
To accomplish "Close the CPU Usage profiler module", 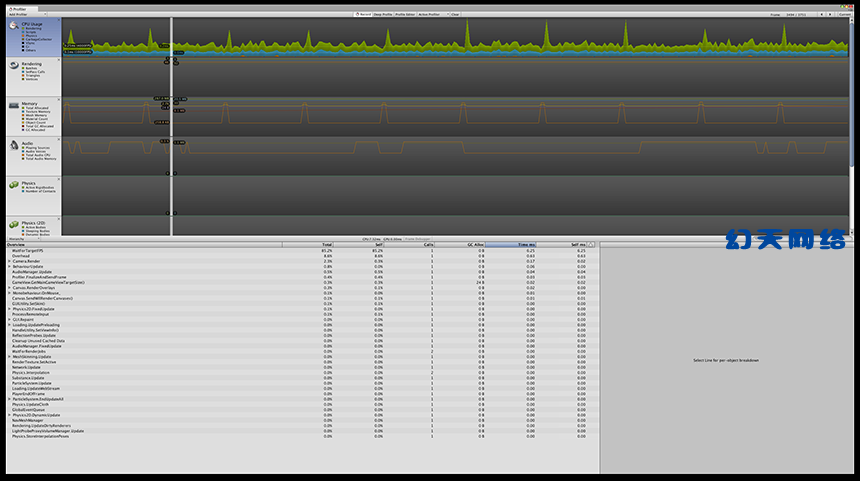I will click(59, 20).
